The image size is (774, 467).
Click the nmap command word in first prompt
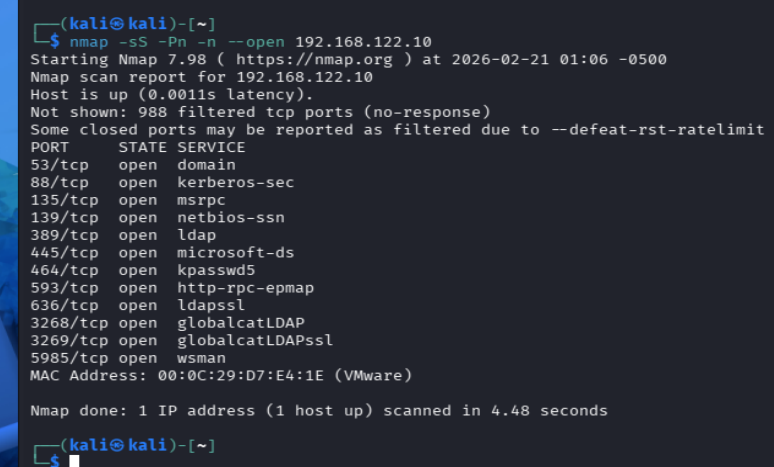coord(88,42)
